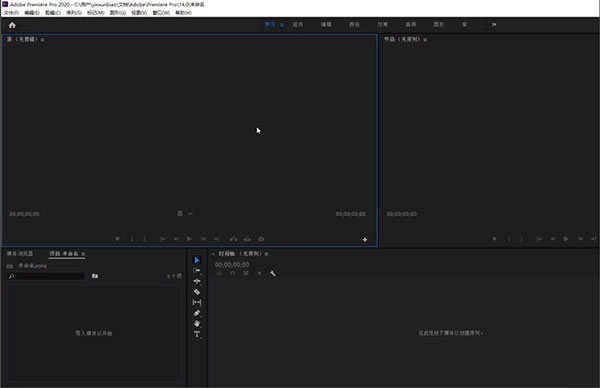Open the Window menu
The image size is (600, 388).
click(161, 13)
